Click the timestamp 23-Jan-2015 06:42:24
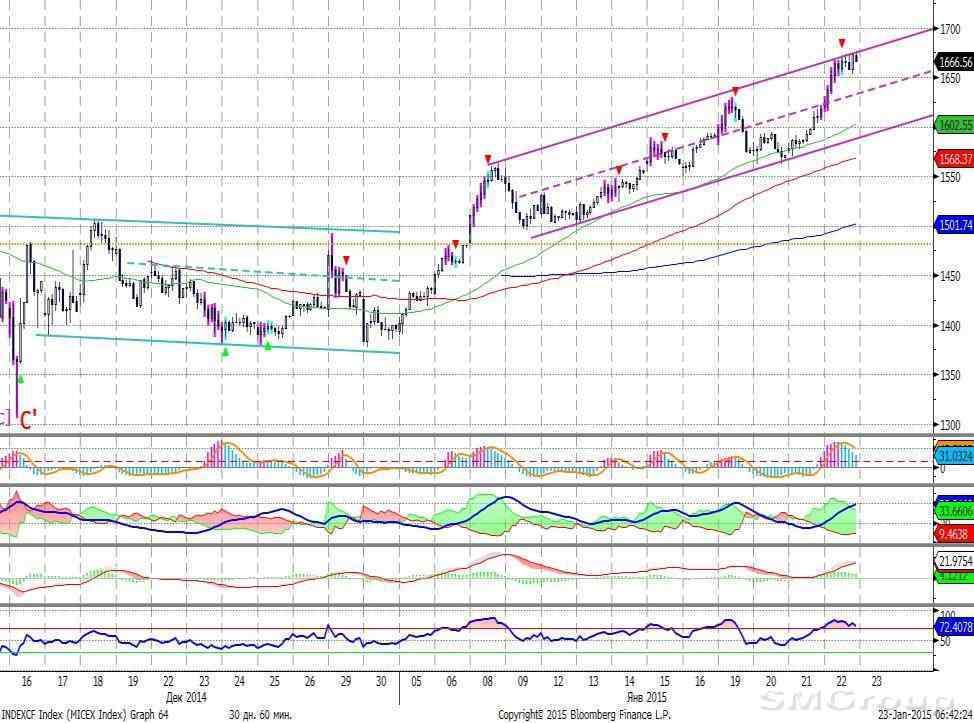The image size is (974, 723). [925, 715]
